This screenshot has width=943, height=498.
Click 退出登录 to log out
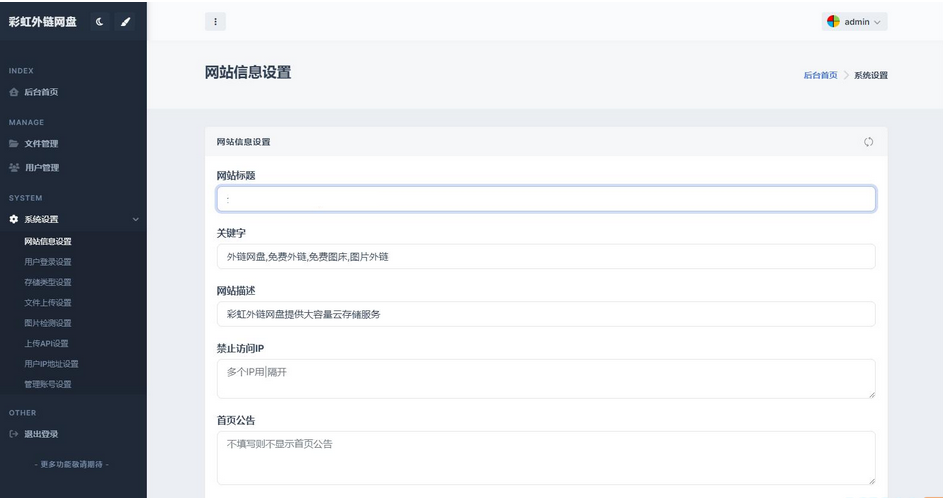click(41, 434)
